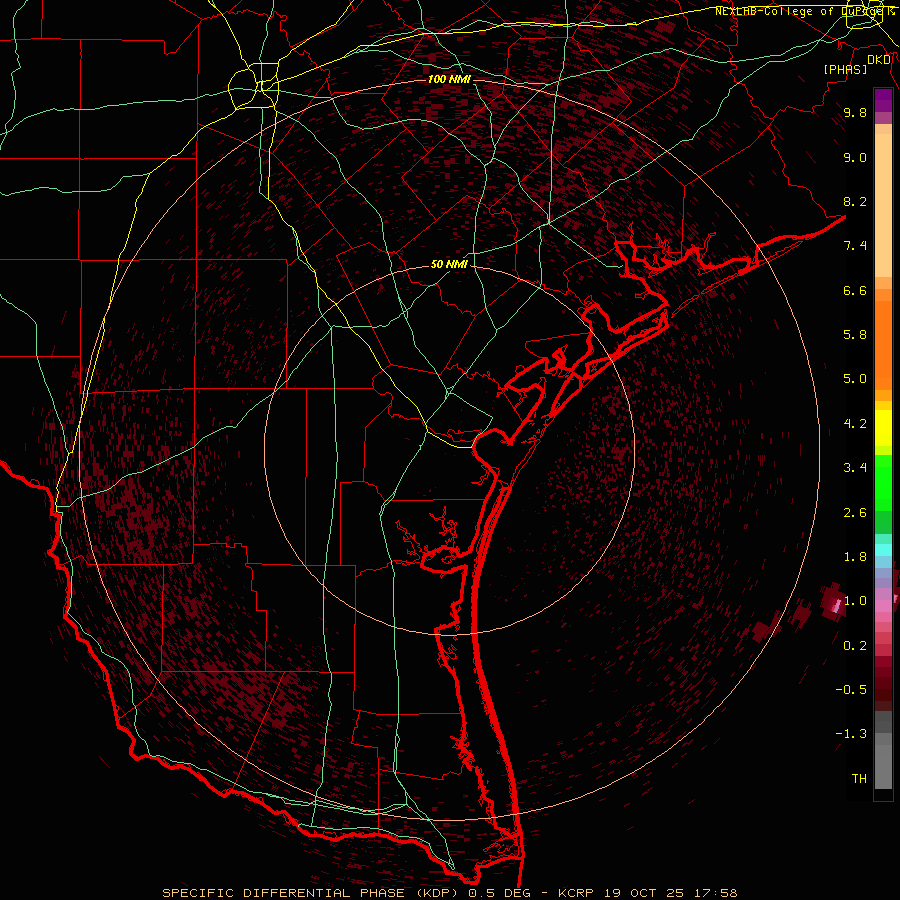Select the 3.4 legend value
The image size is (900, 900).
point(855,468)
